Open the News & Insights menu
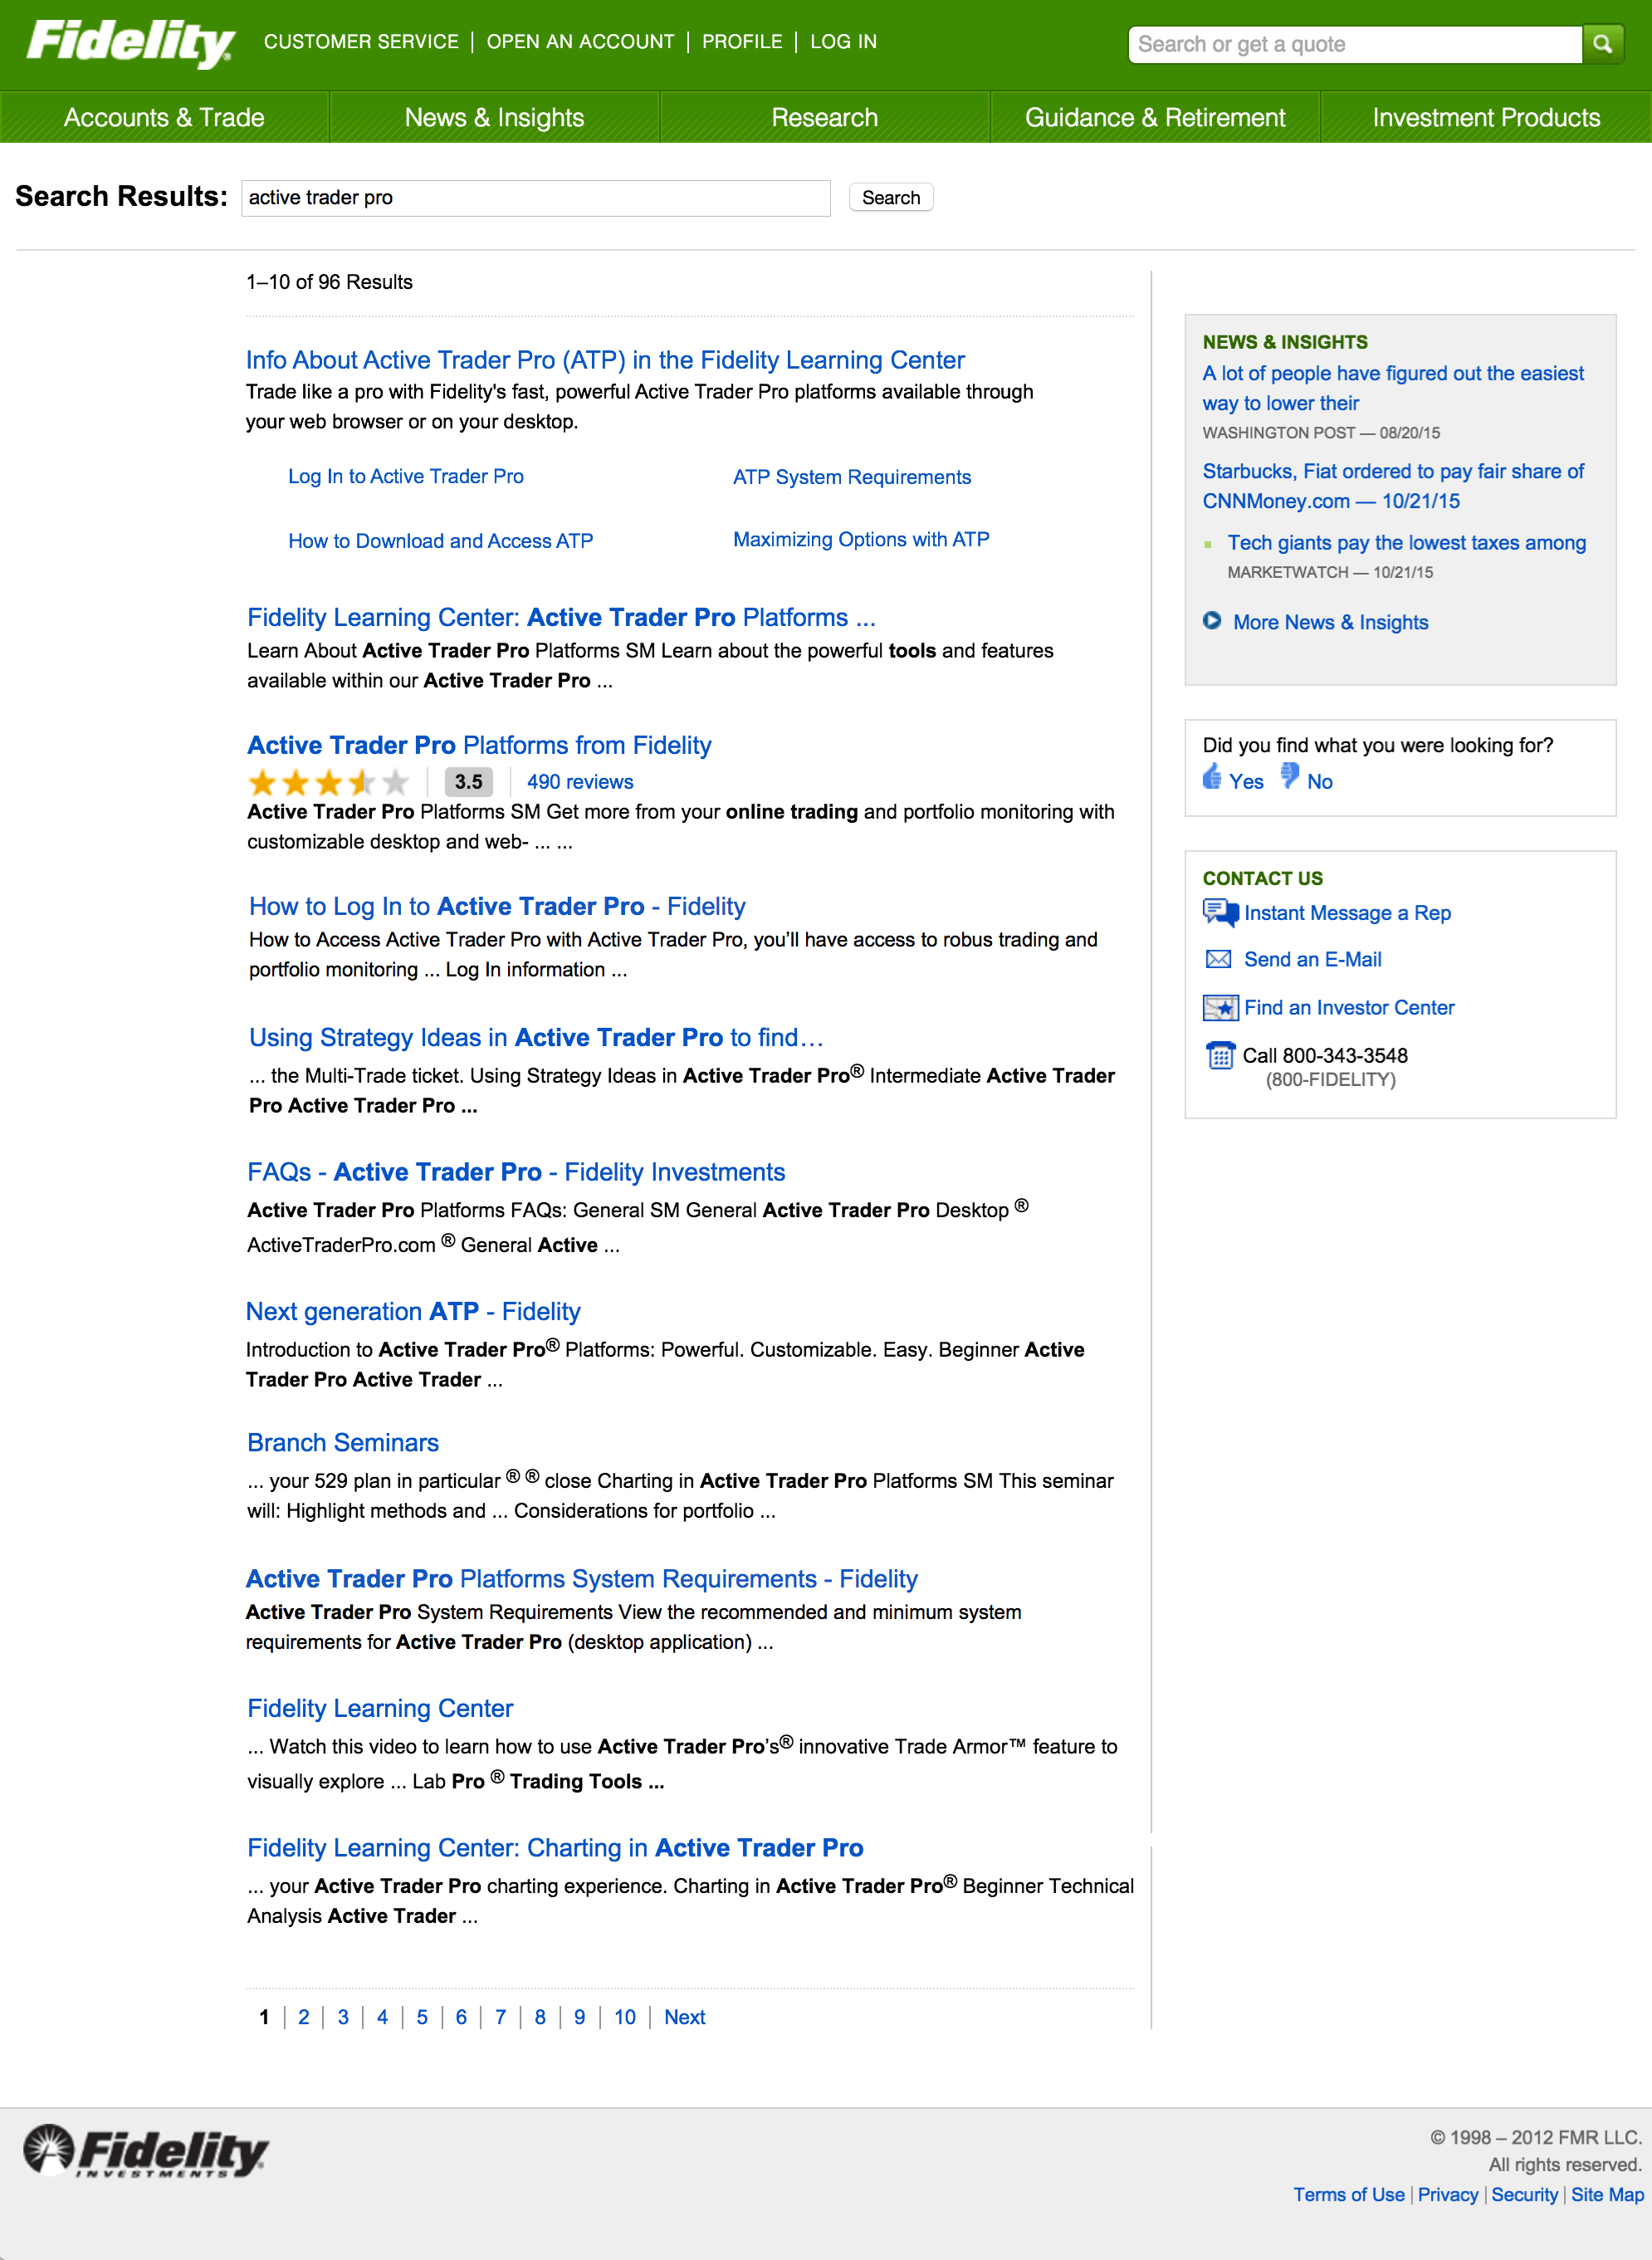The image size is (1652, 2260). 494,117
